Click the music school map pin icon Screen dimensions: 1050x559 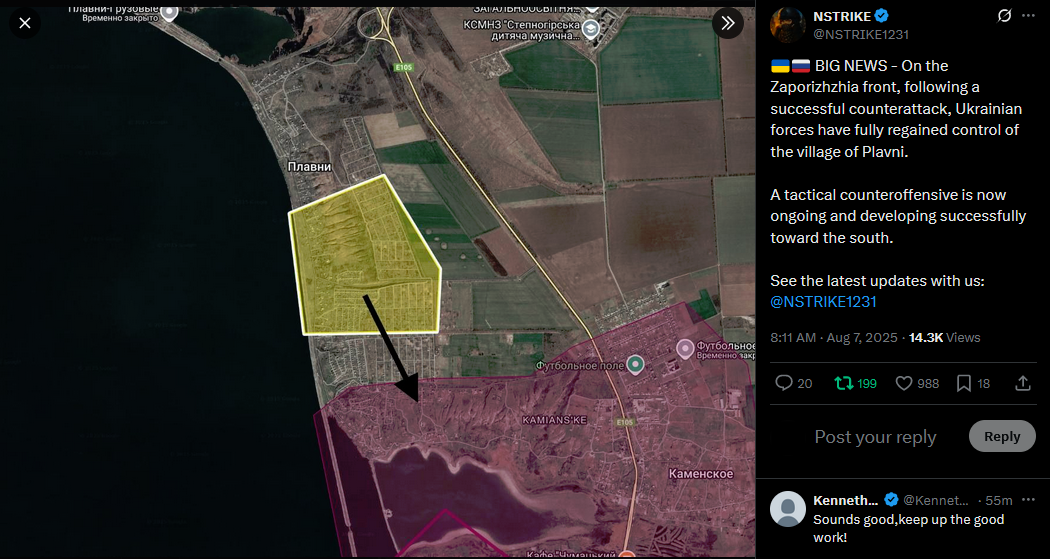[591, 28]
